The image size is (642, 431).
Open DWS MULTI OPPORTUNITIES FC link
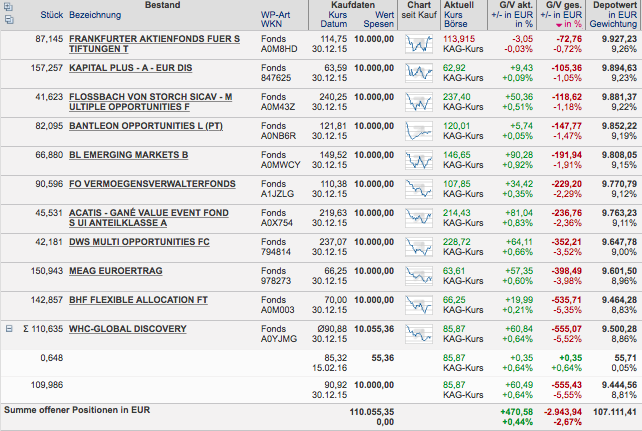click(x=139, y=242)
